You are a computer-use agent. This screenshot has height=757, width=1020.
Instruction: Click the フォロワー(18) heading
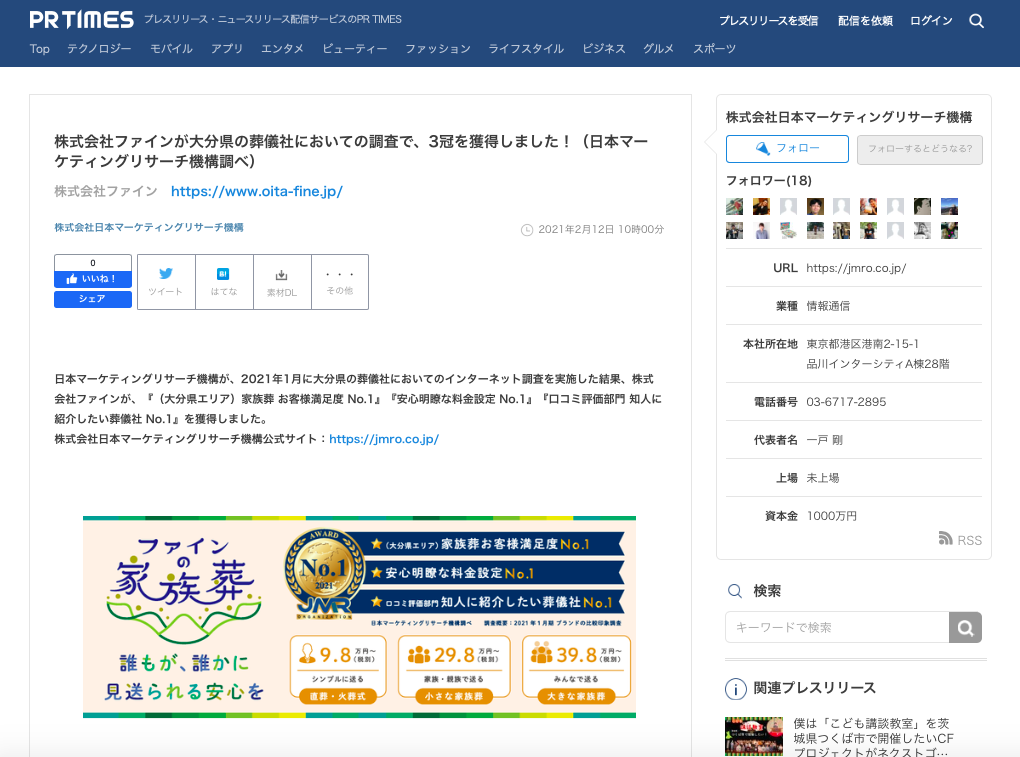[x=769, y=181]
